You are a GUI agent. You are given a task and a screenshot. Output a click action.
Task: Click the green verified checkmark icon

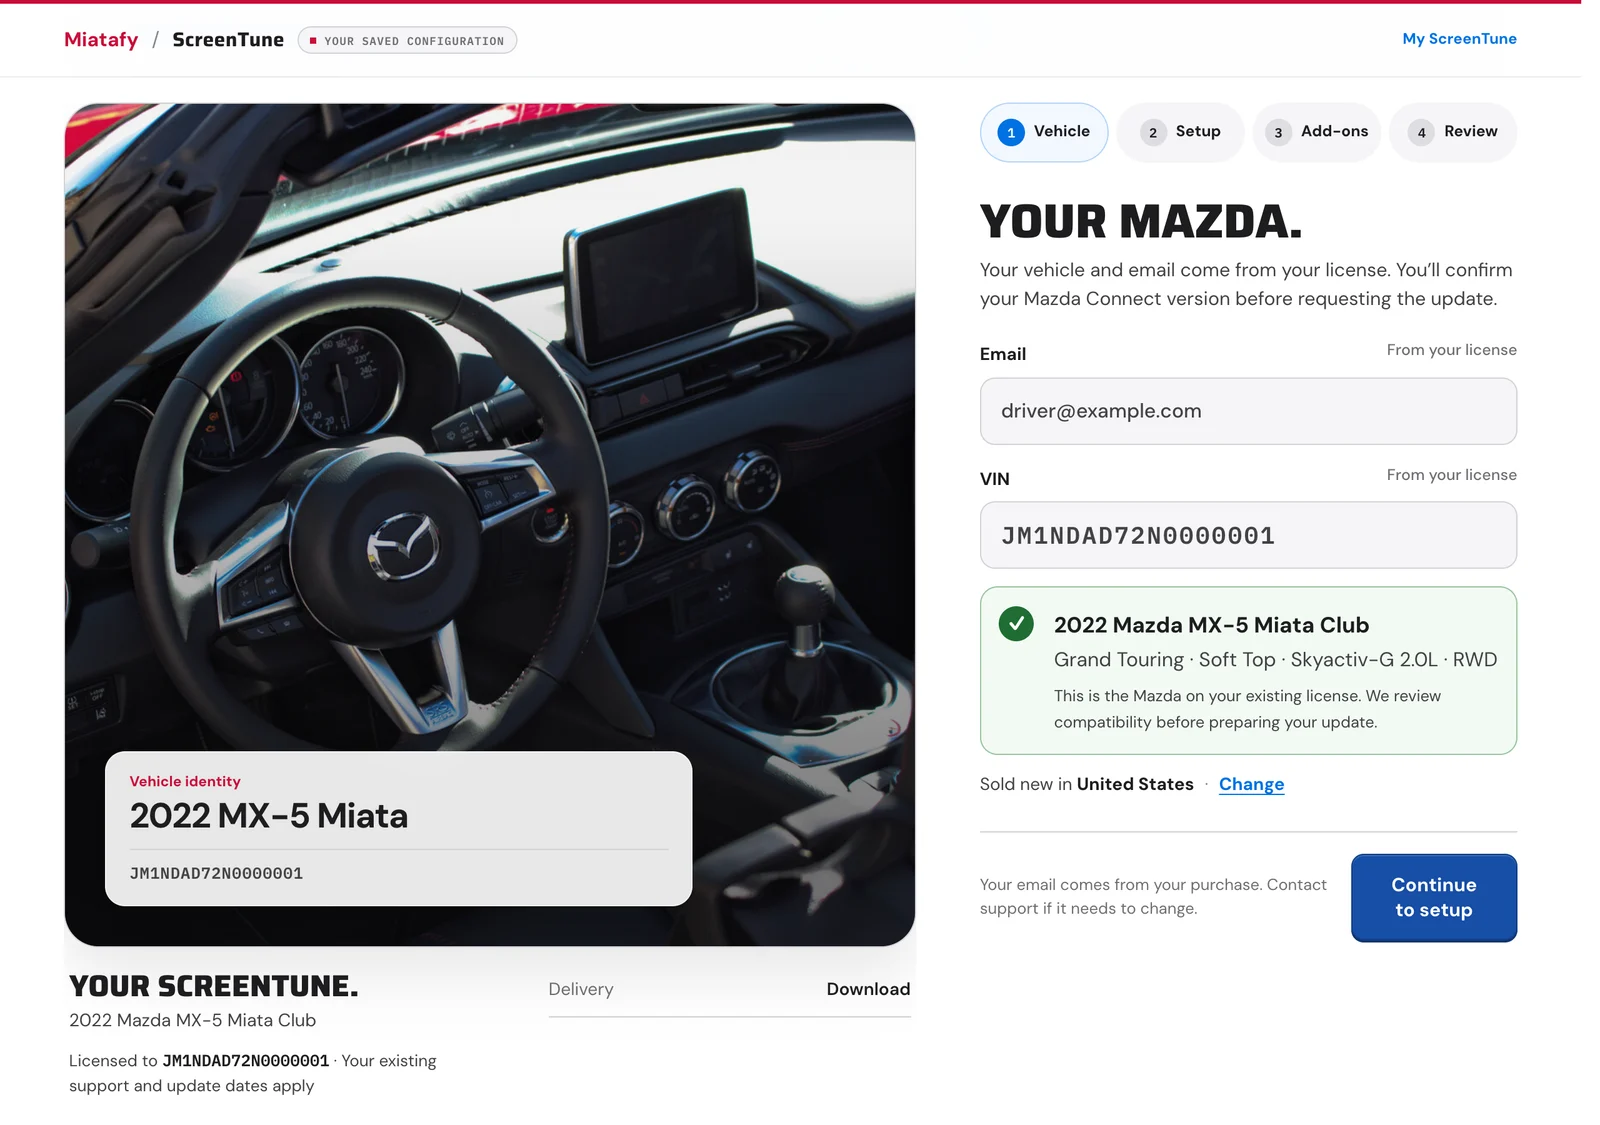coord(1016,624)
